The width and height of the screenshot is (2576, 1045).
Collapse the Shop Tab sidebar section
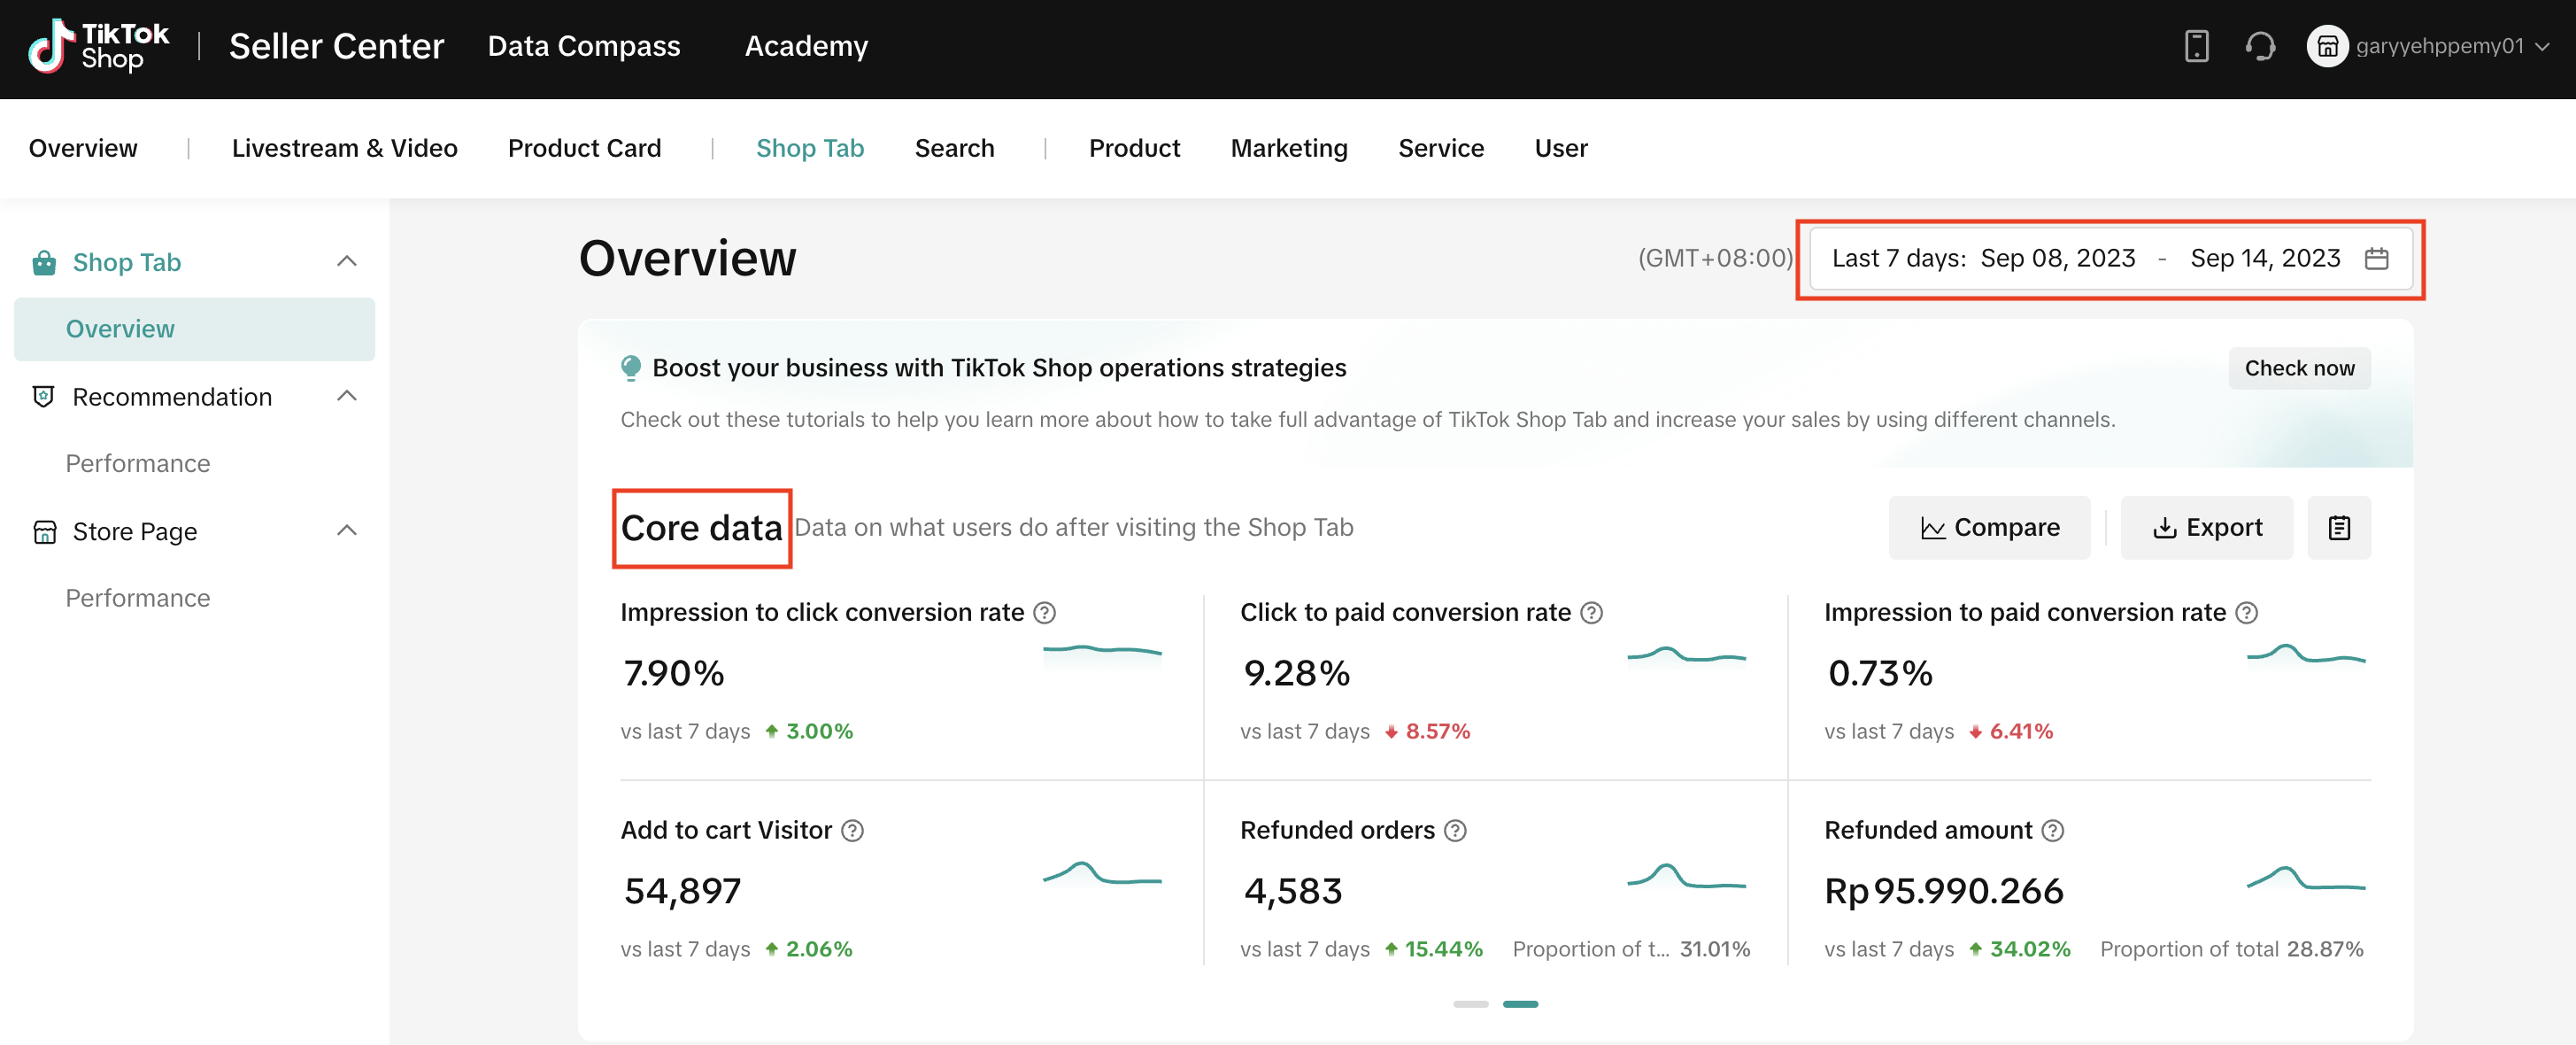(346, 261)
